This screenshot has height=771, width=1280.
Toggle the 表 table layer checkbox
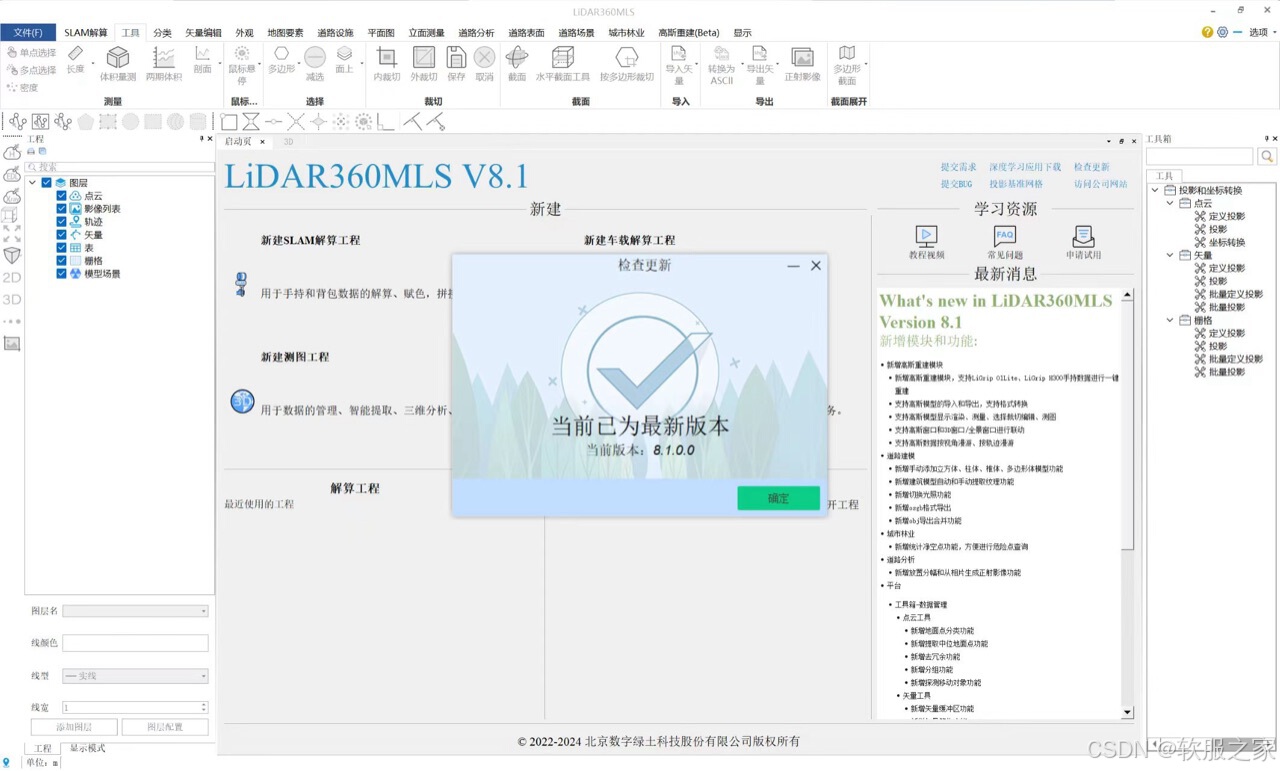(62, 248)
